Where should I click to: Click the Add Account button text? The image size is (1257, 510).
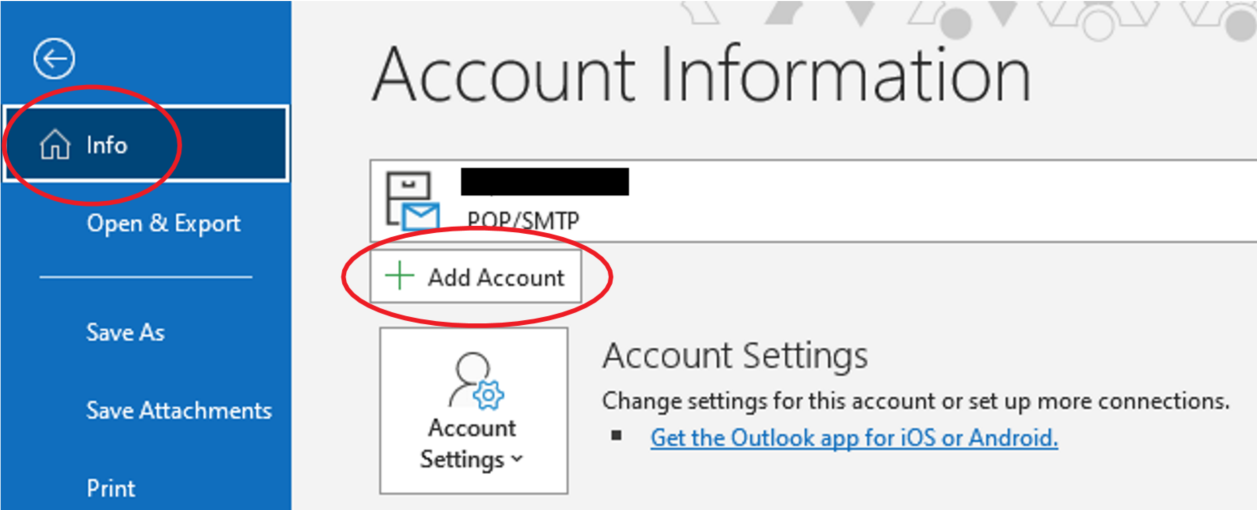tap(496, 277)
